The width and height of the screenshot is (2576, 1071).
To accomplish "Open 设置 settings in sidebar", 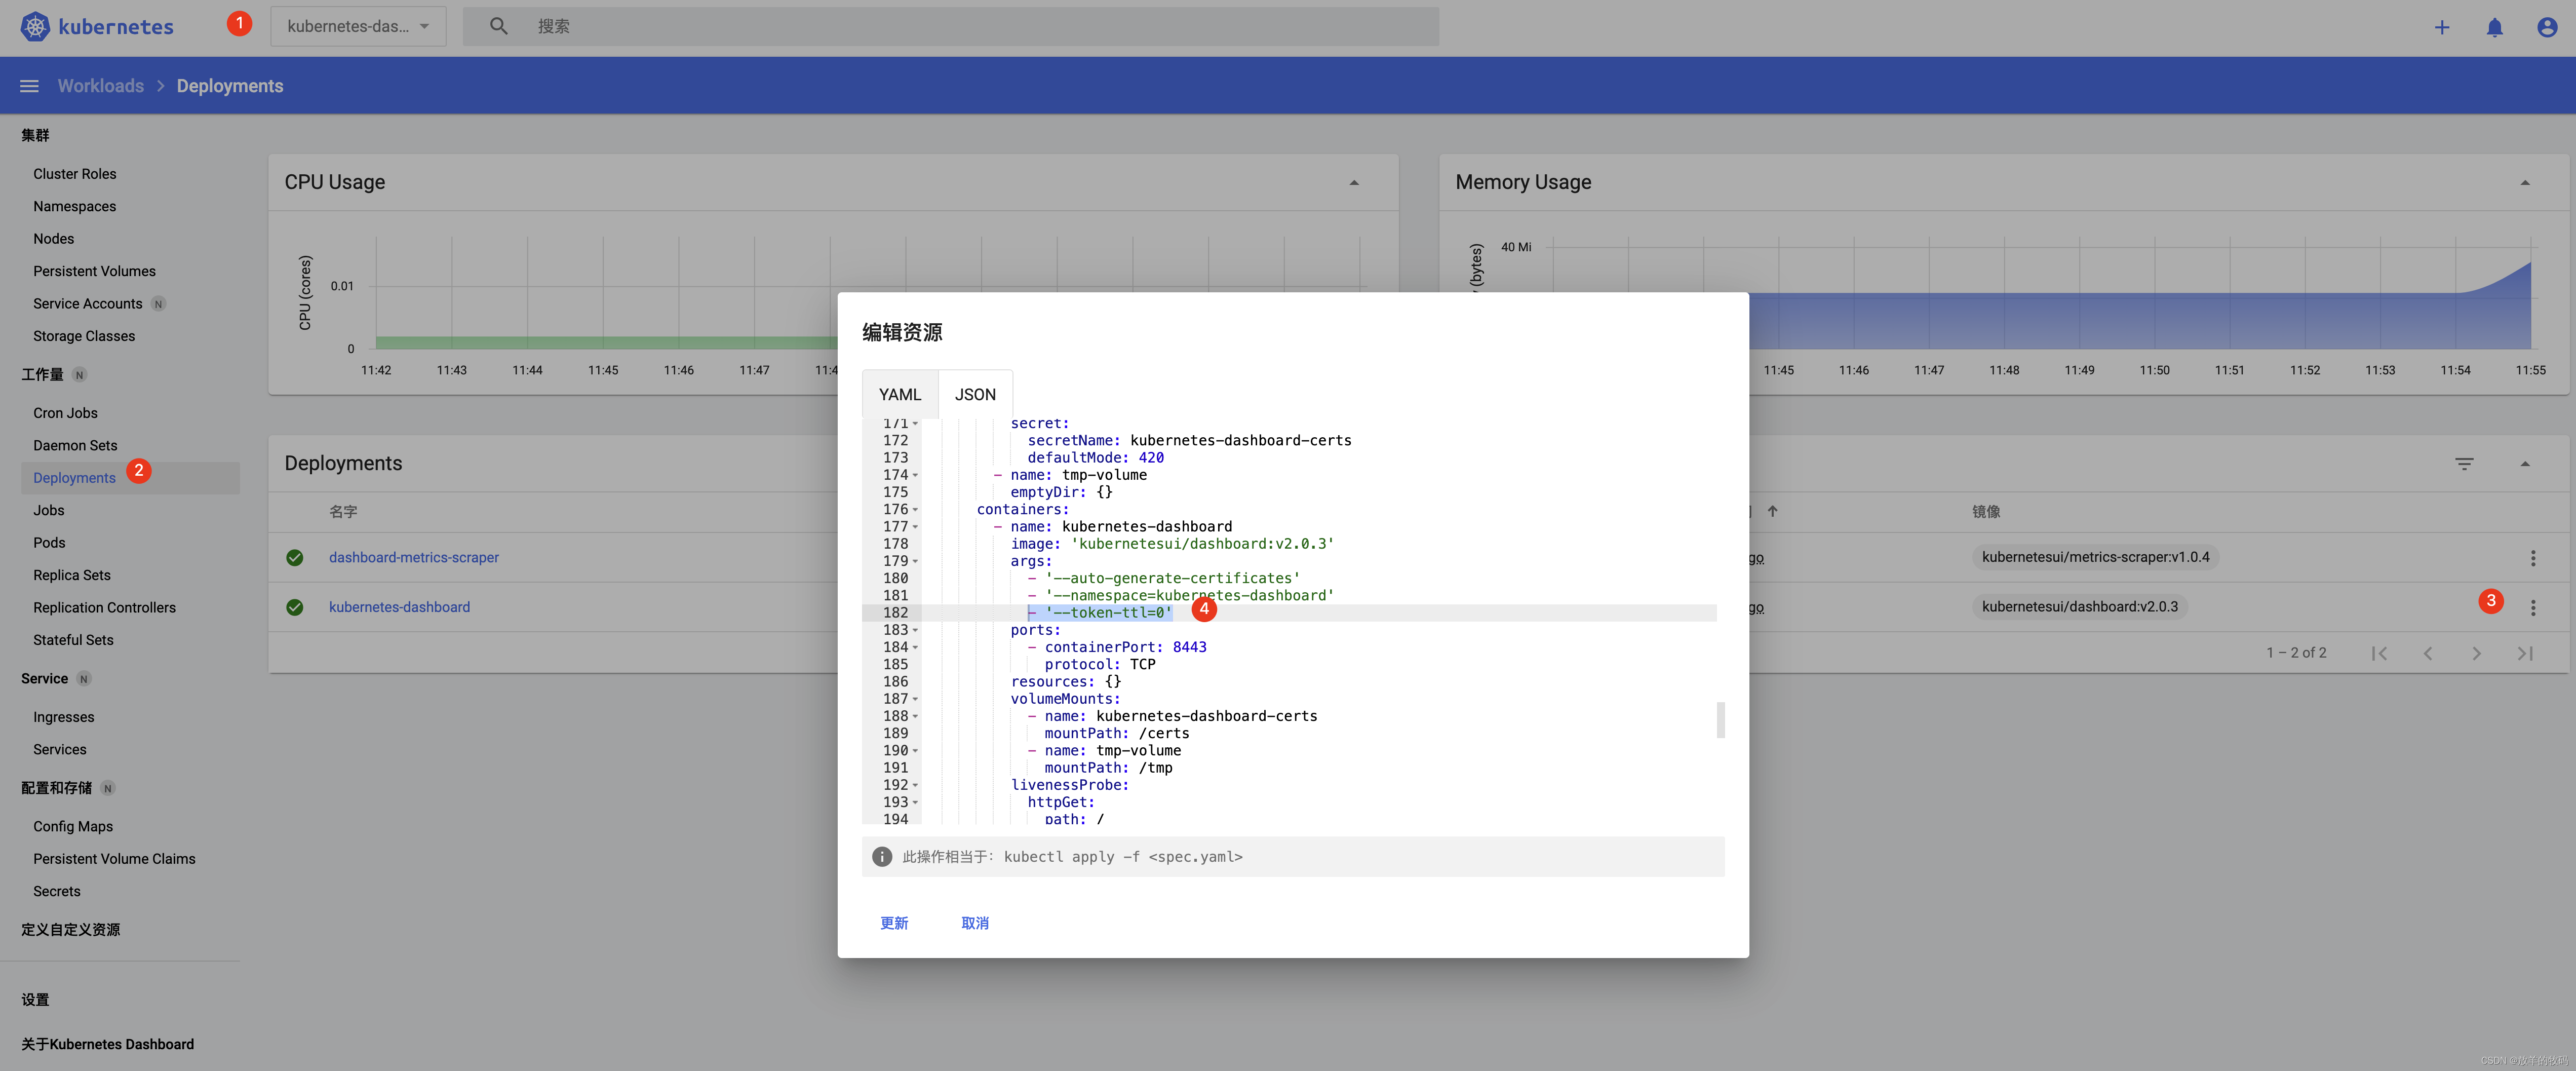I will pos(35,1000).
